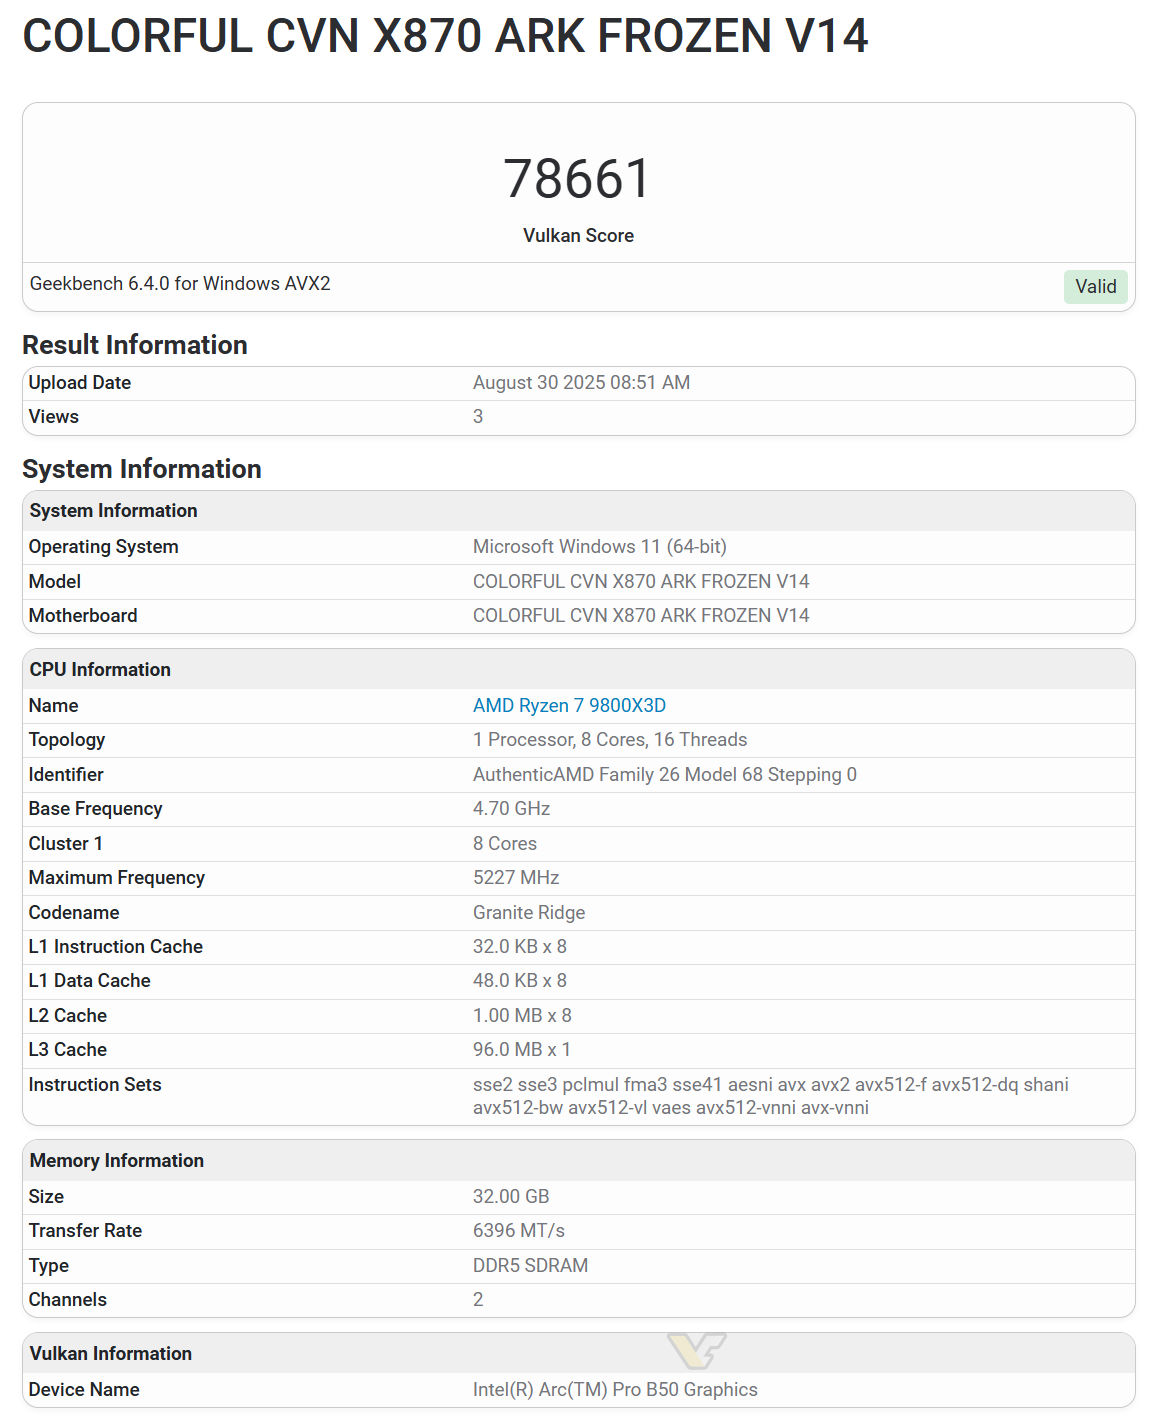
Task: Click the Operating System label
Action: [104, 547]
